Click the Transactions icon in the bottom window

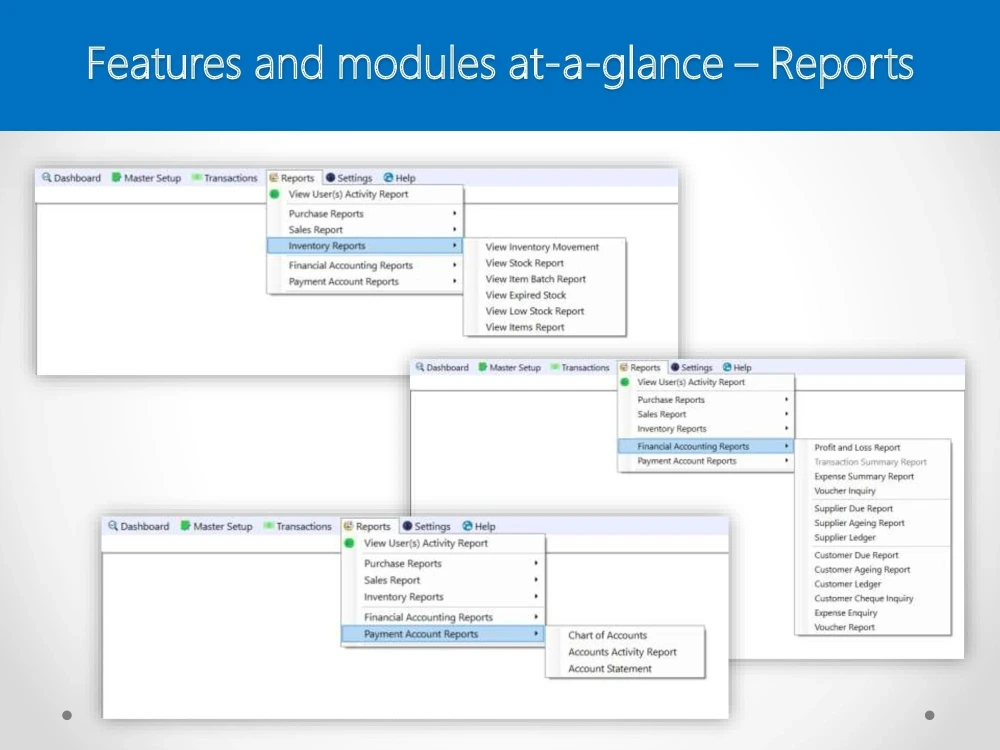(x=268, y=526)
